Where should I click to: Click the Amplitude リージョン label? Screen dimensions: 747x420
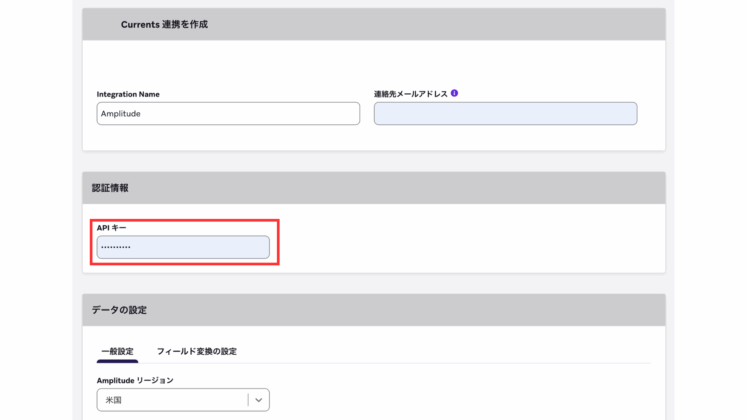(135, 380)
